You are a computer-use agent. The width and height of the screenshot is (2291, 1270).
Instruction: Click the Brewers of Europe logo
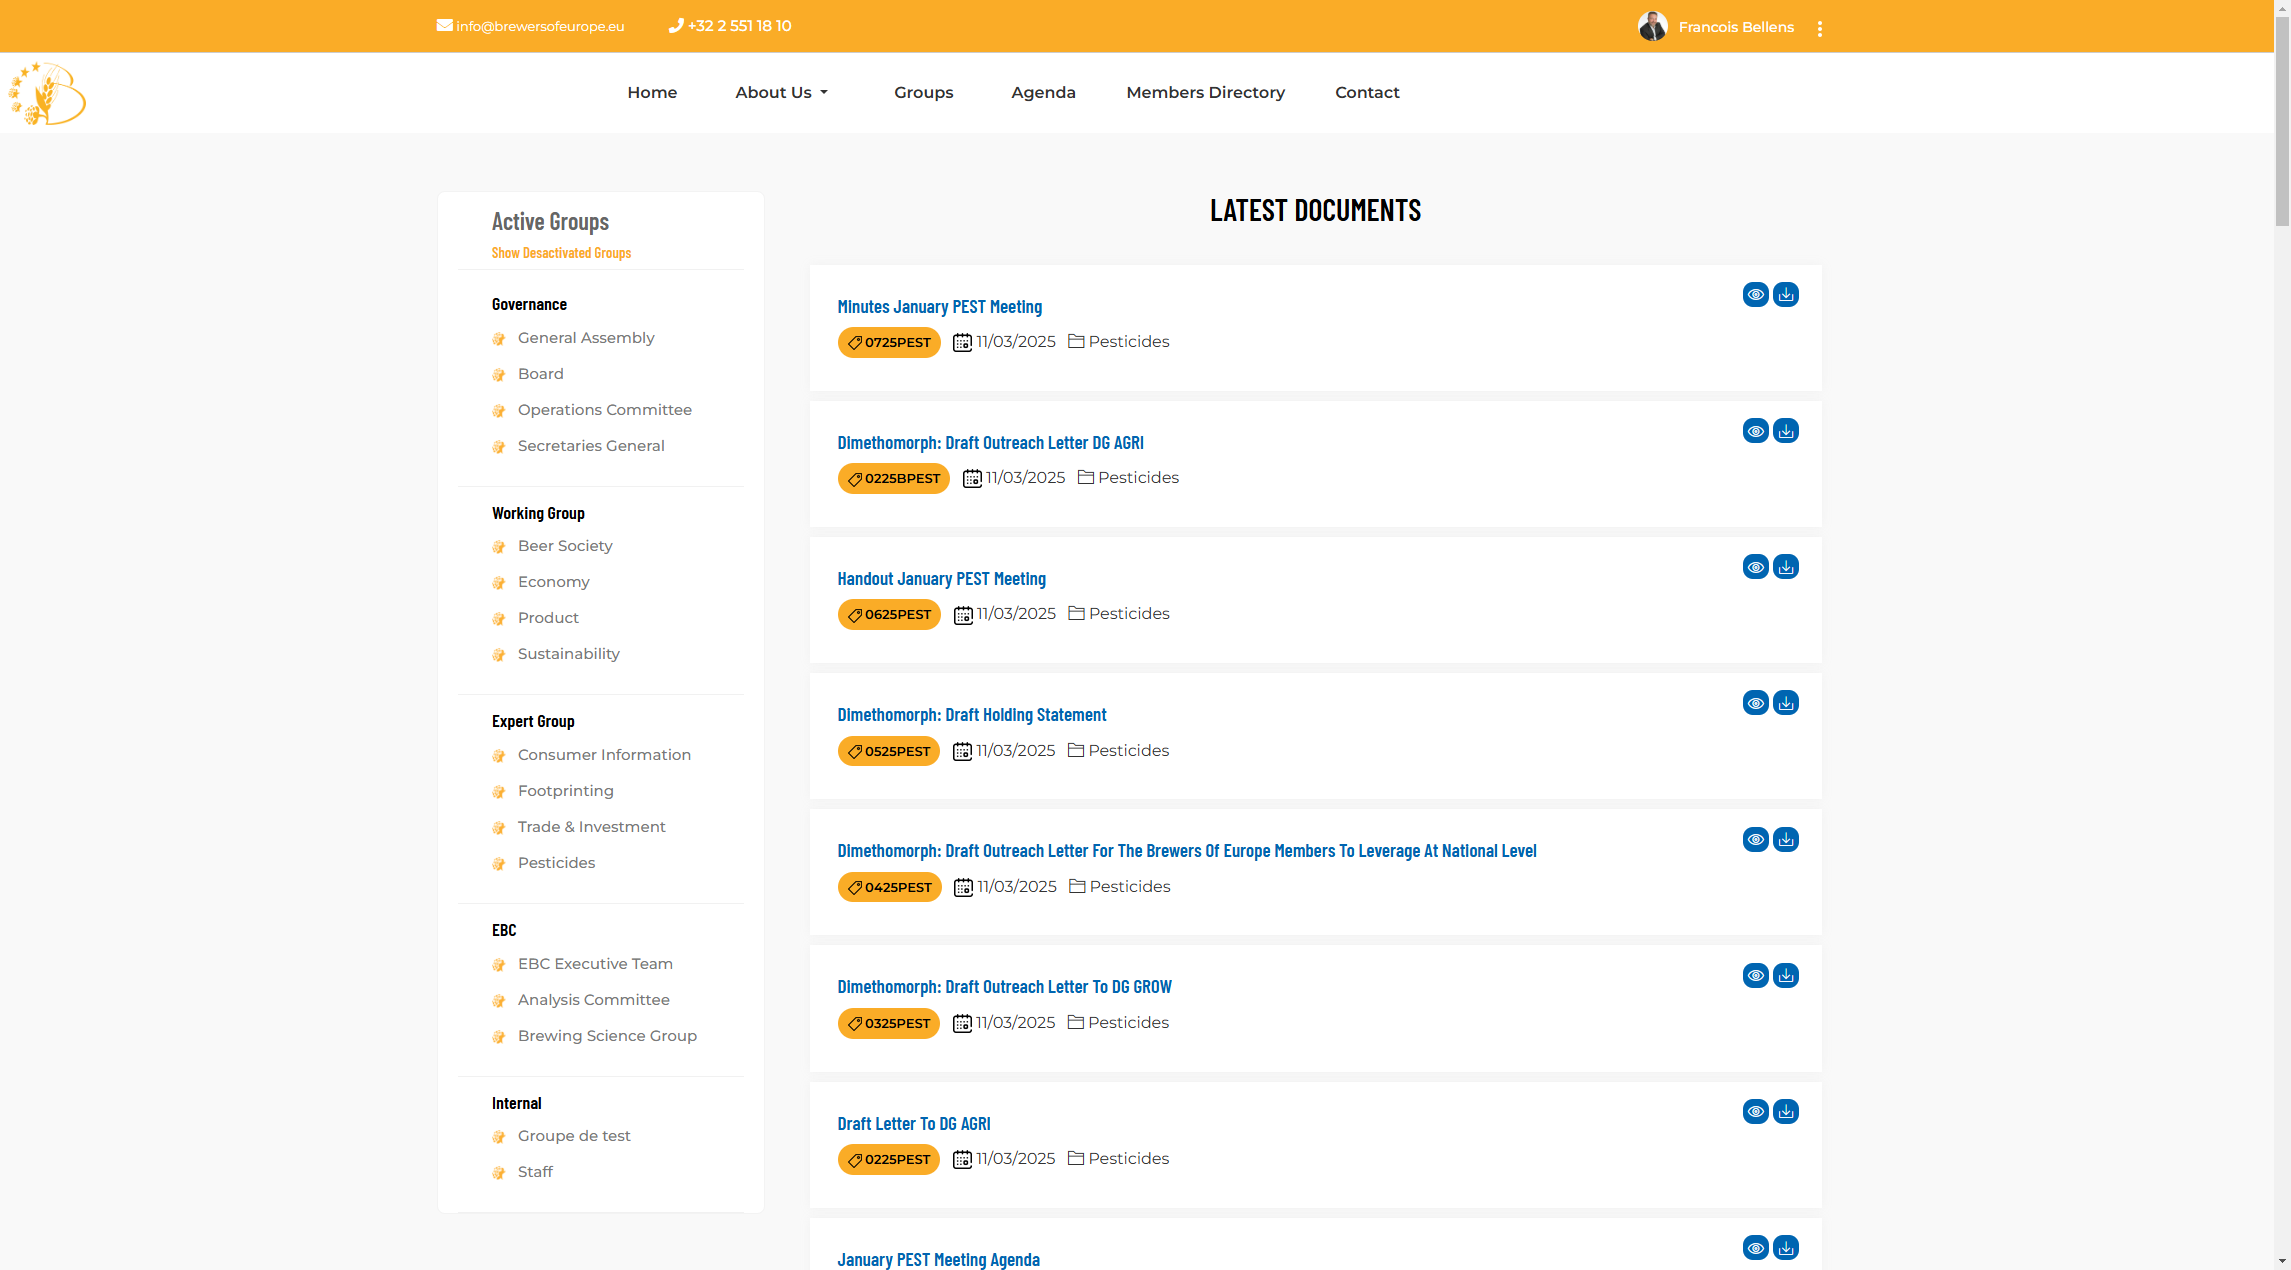tap(46, 92)
